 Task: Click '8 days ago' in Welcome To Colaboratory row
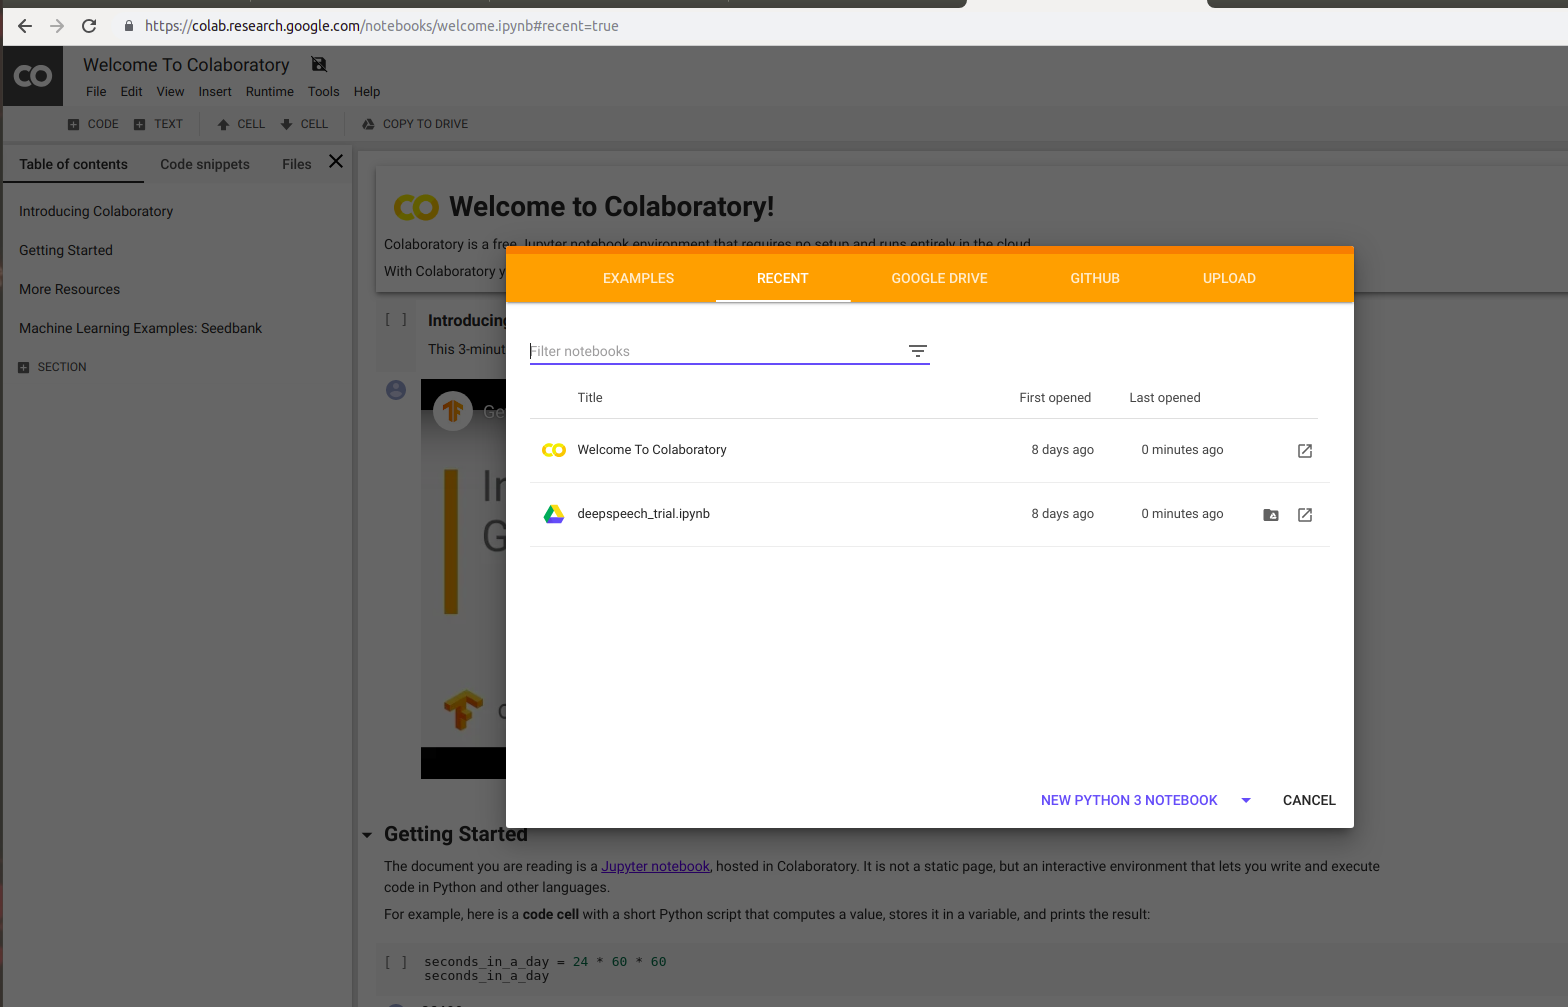1063,450
